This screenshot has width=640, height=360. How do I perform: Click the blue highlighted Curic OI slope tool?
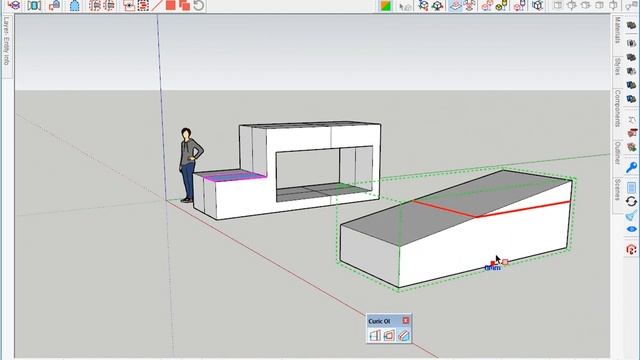(x=403, y=336)
